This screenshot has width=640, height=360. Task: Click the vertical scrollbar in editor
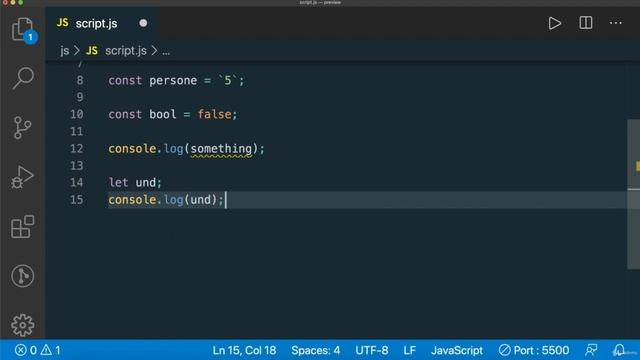click(633, 194)
